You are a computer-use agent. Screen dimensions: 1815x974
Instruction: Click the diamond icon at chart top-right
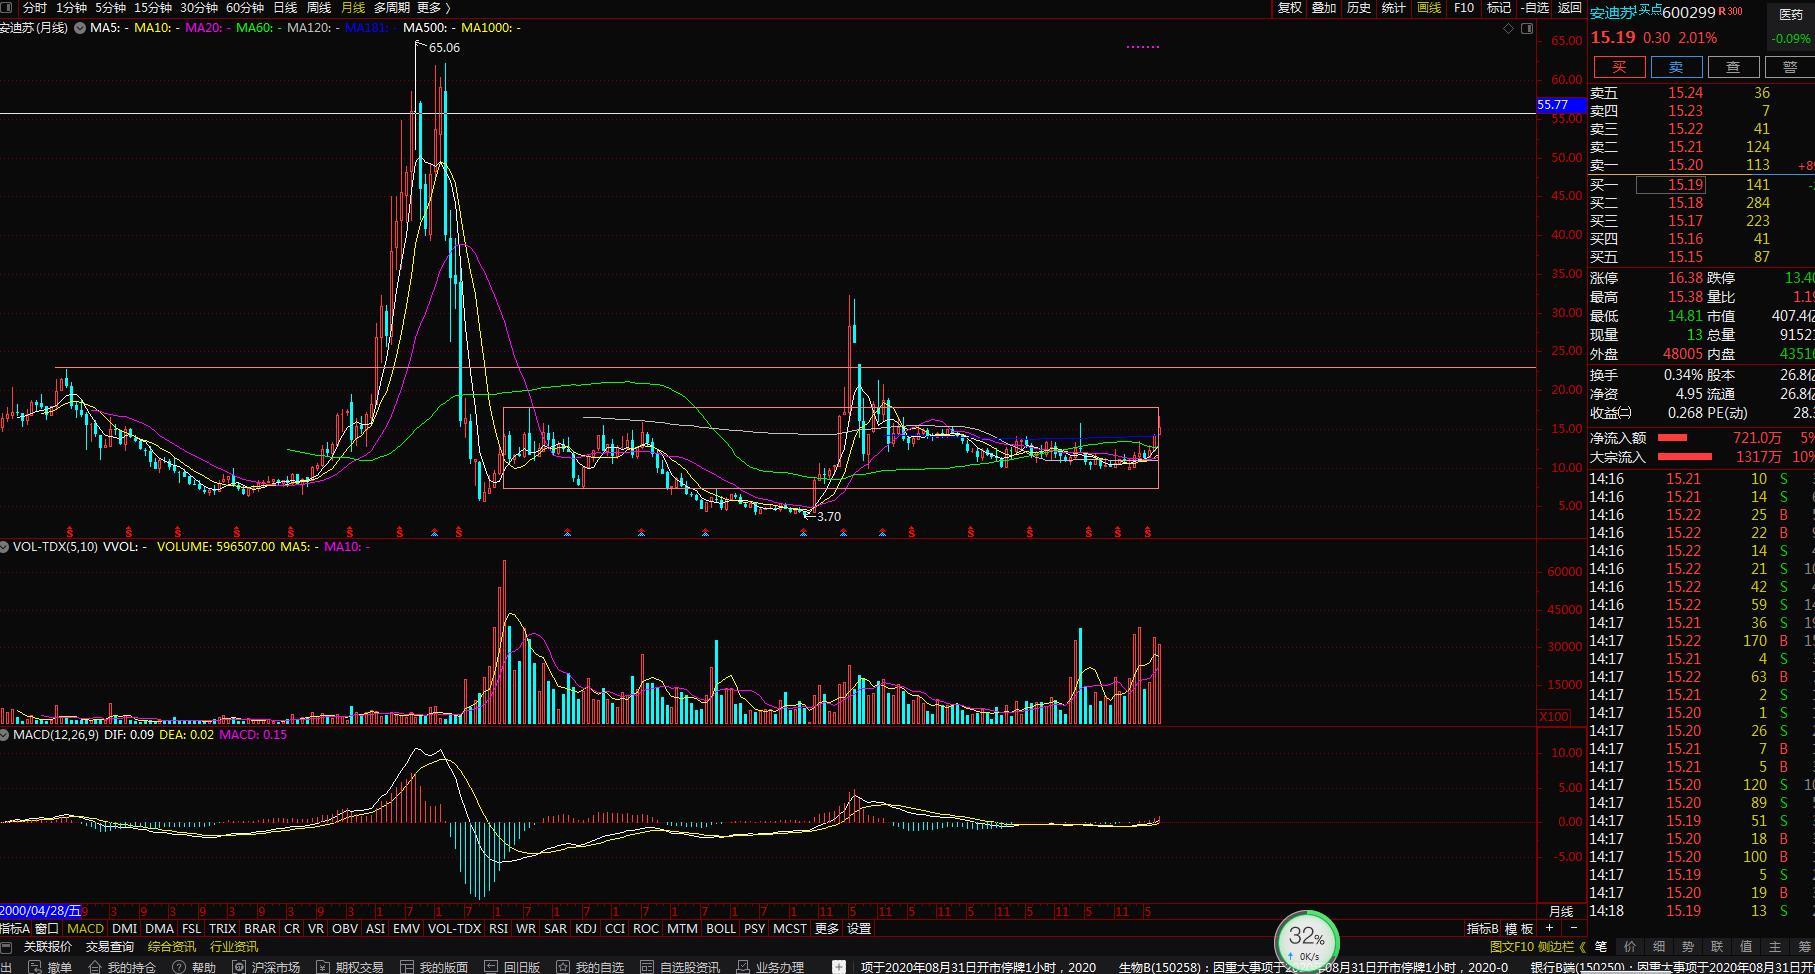[1508, 28]
